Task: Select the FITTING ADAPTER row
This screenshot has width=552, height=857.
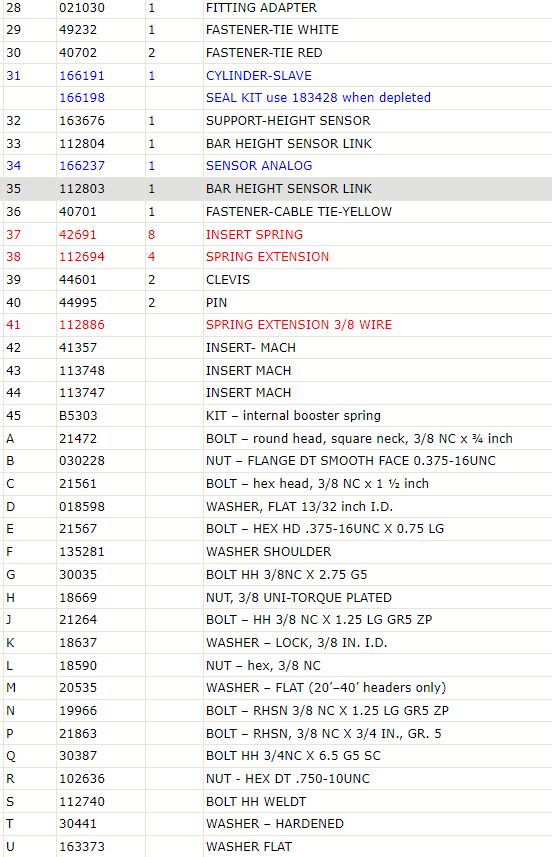Action: [x=276, y=8]
